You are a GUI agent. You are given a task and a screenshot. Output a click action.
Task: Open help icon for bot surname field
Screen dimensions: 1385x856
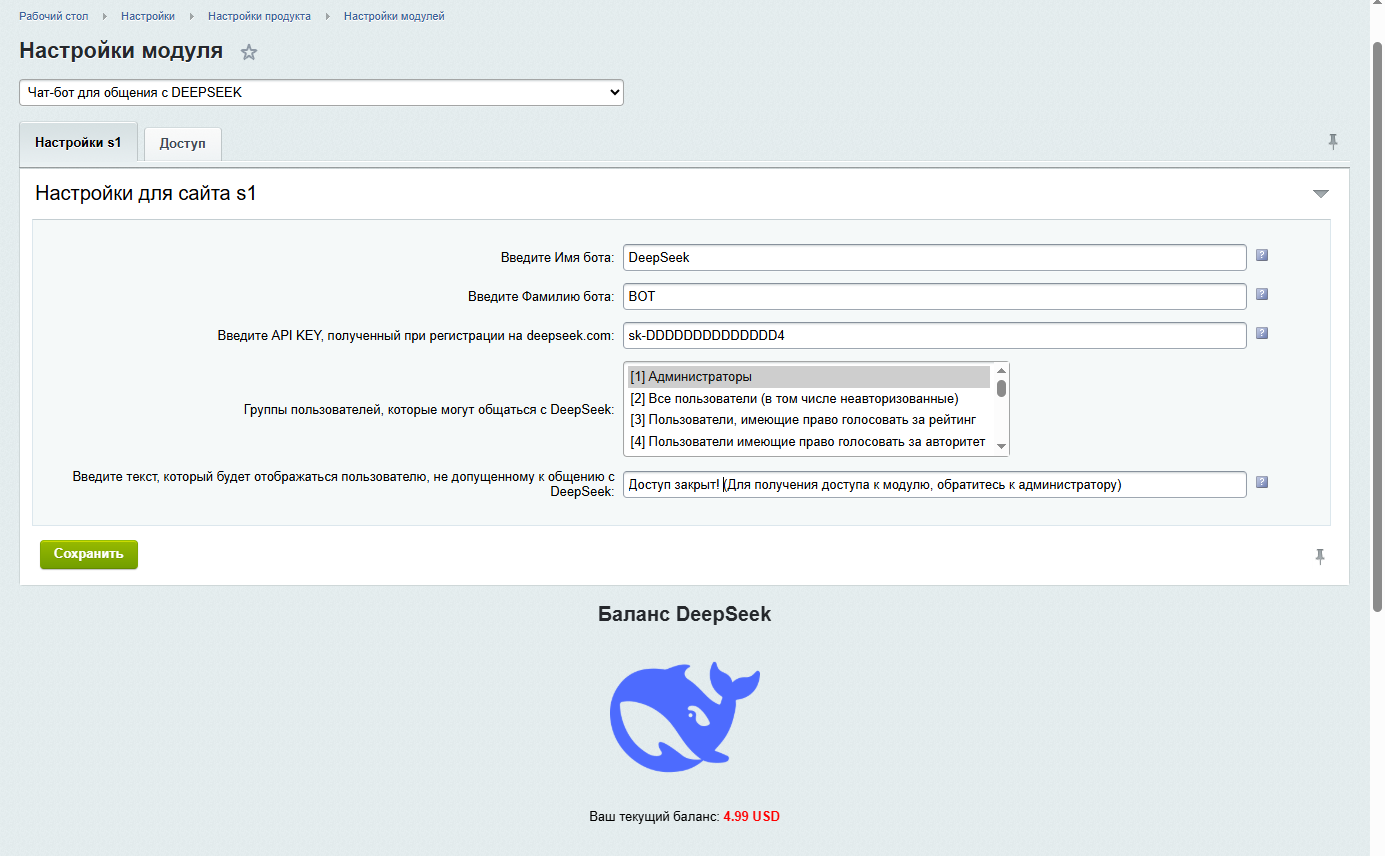click(x=1261, y=294)
